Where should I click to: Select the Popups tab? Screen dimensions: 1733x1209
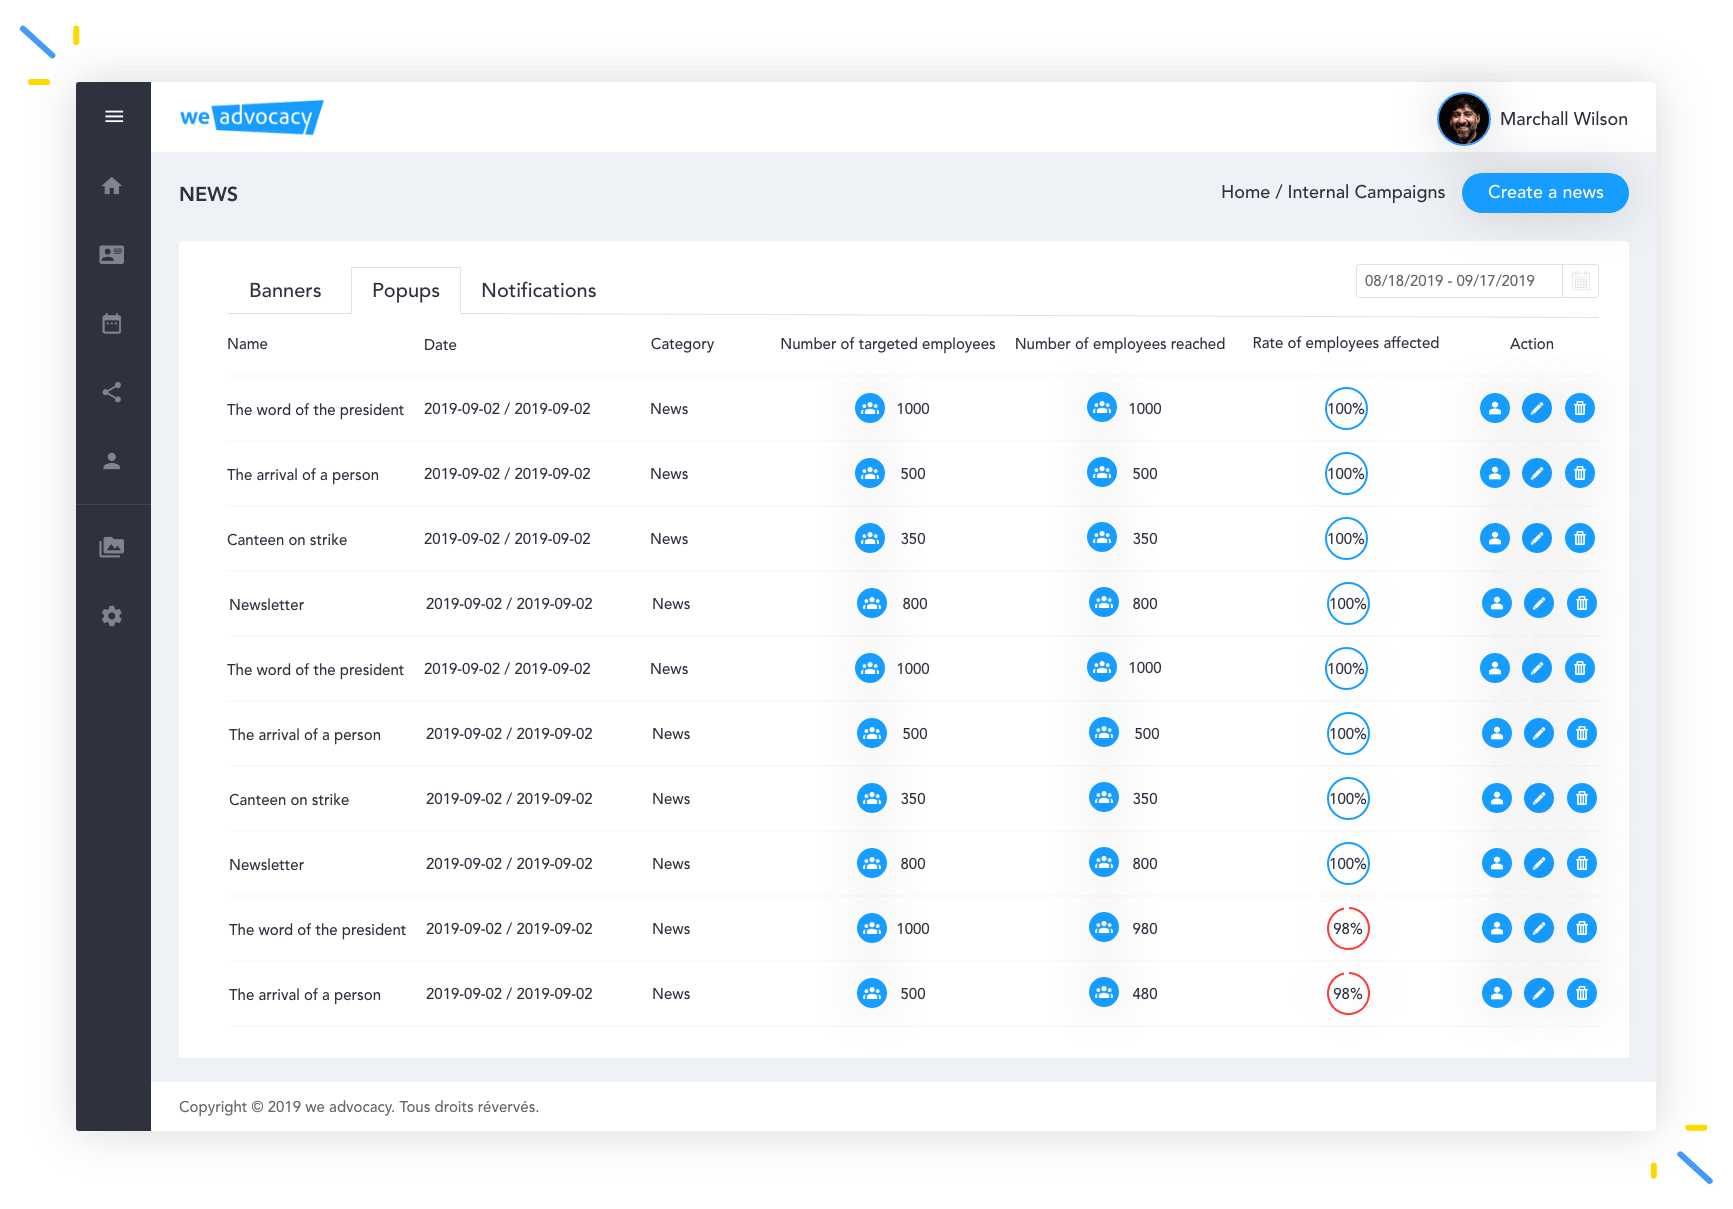(x=406, y=290)
